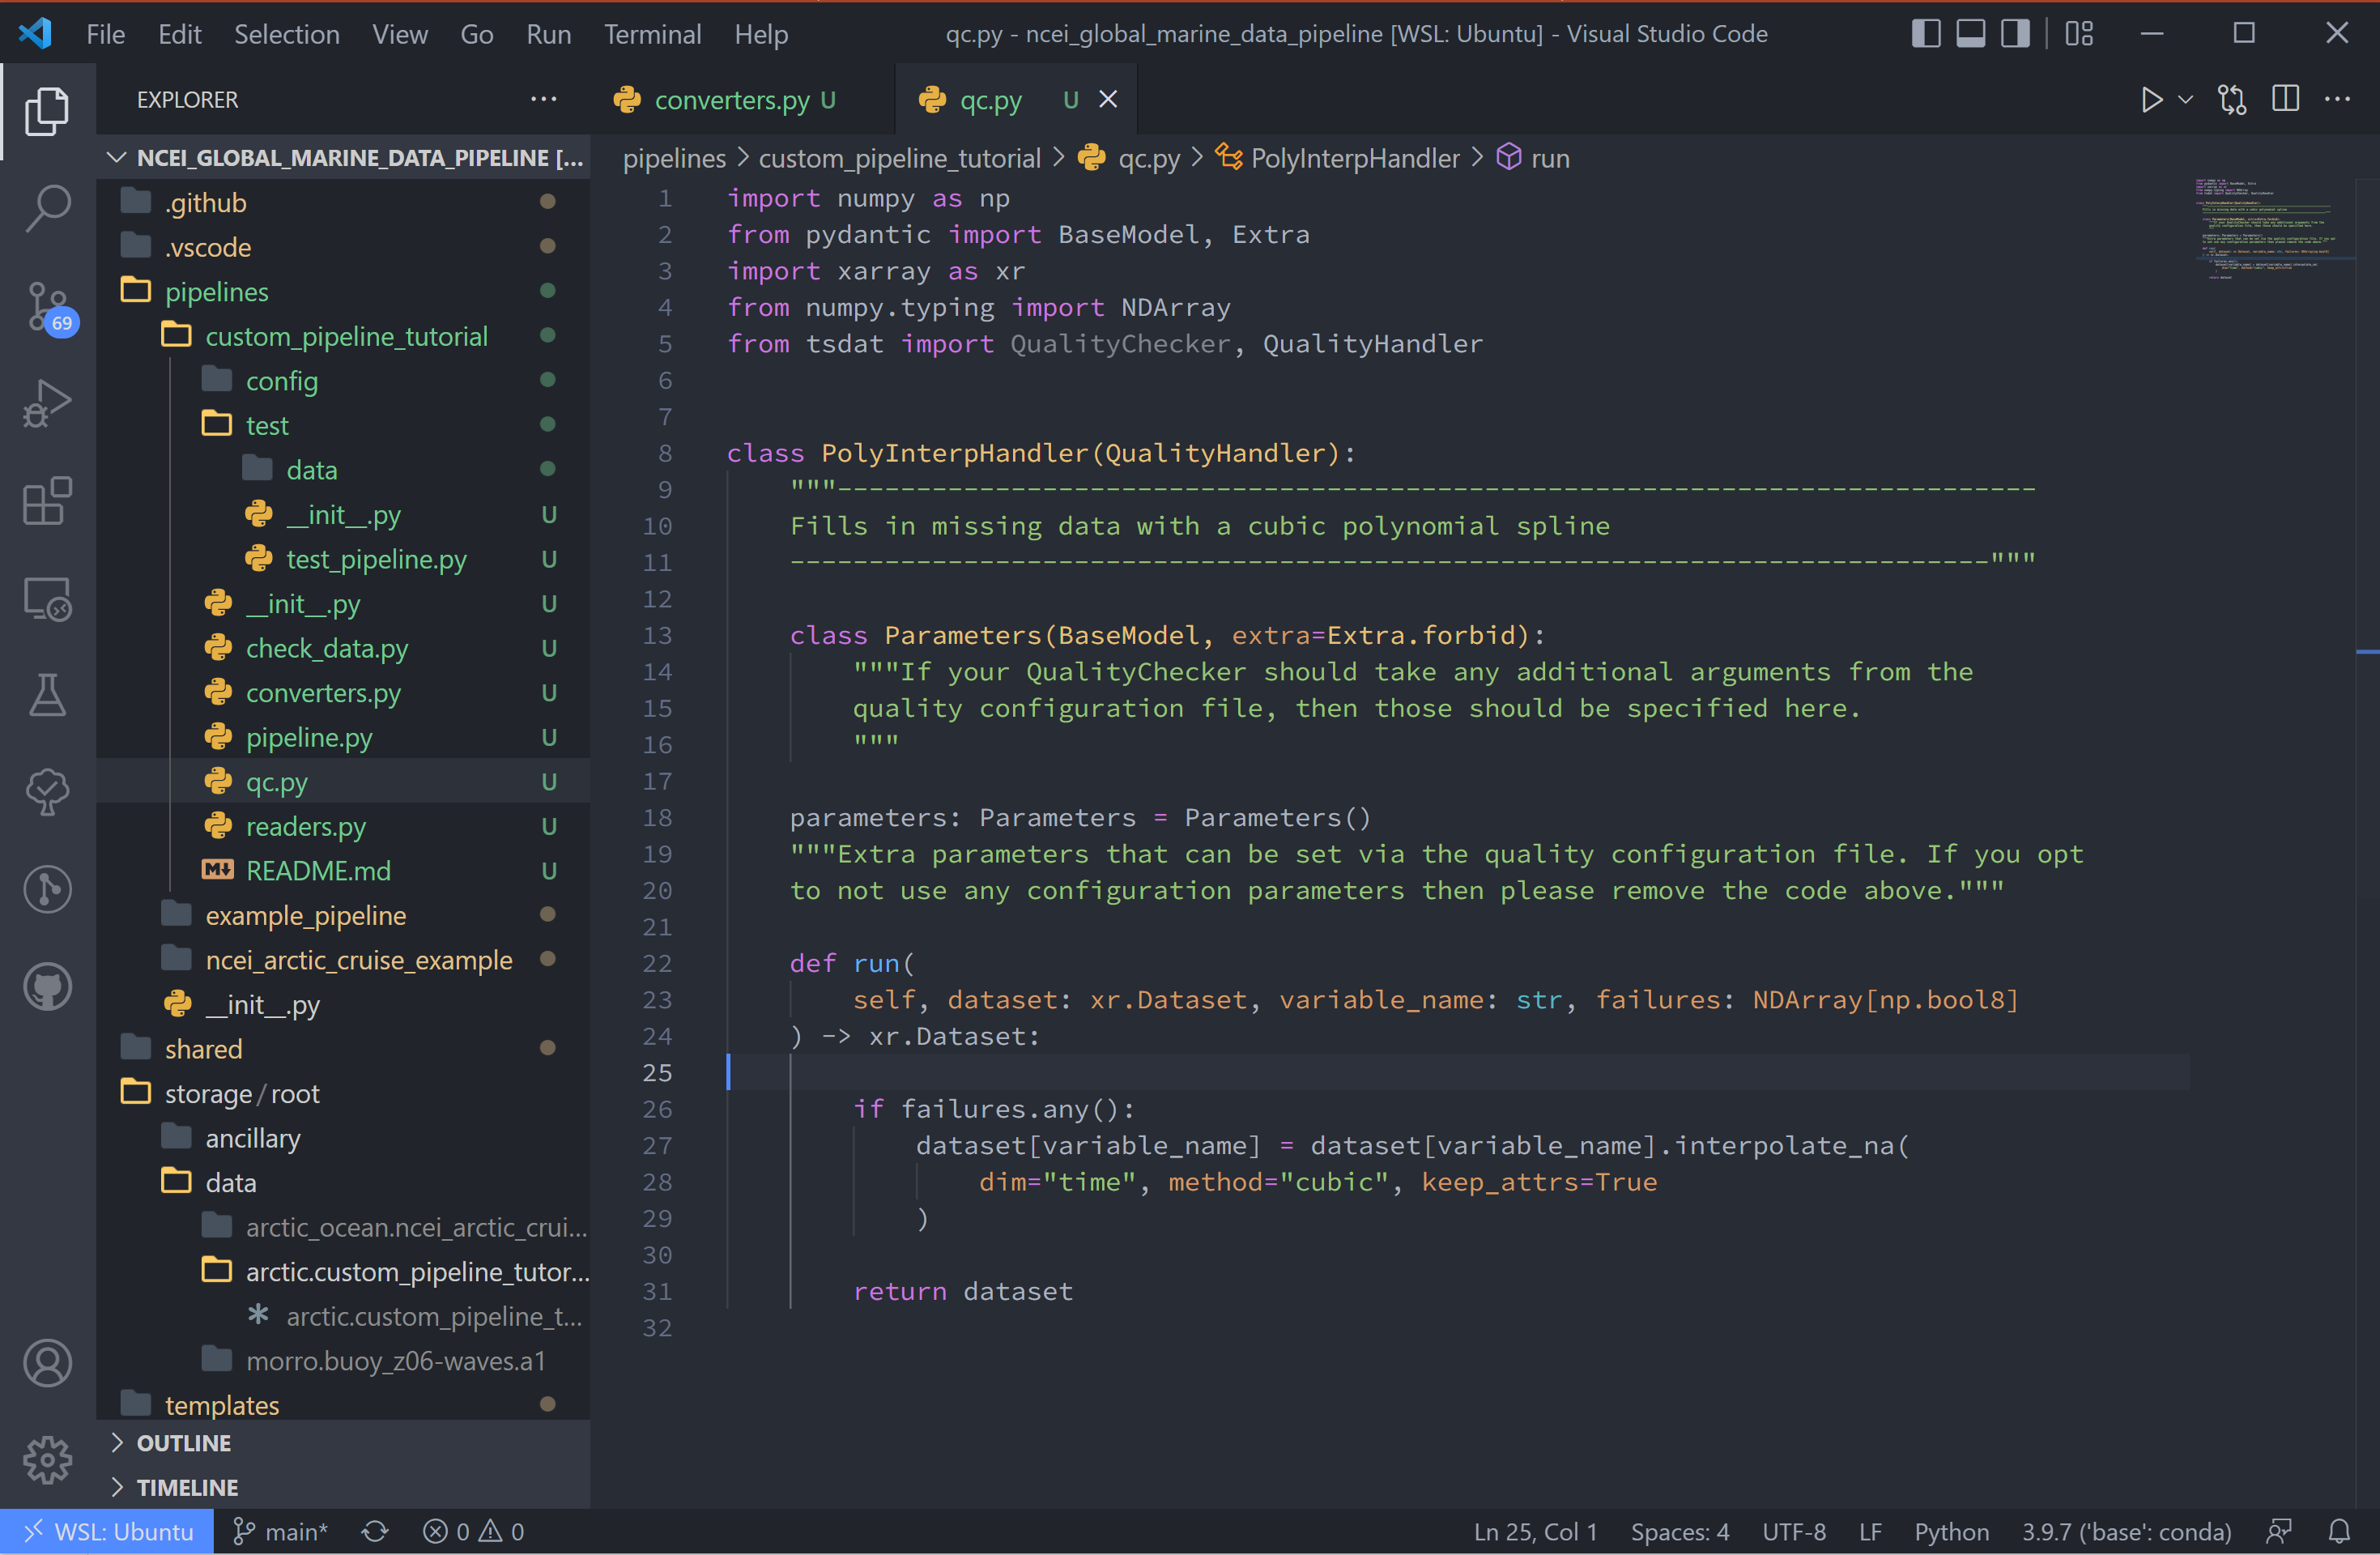Click the main* git branch indicator

(280, 1531)
